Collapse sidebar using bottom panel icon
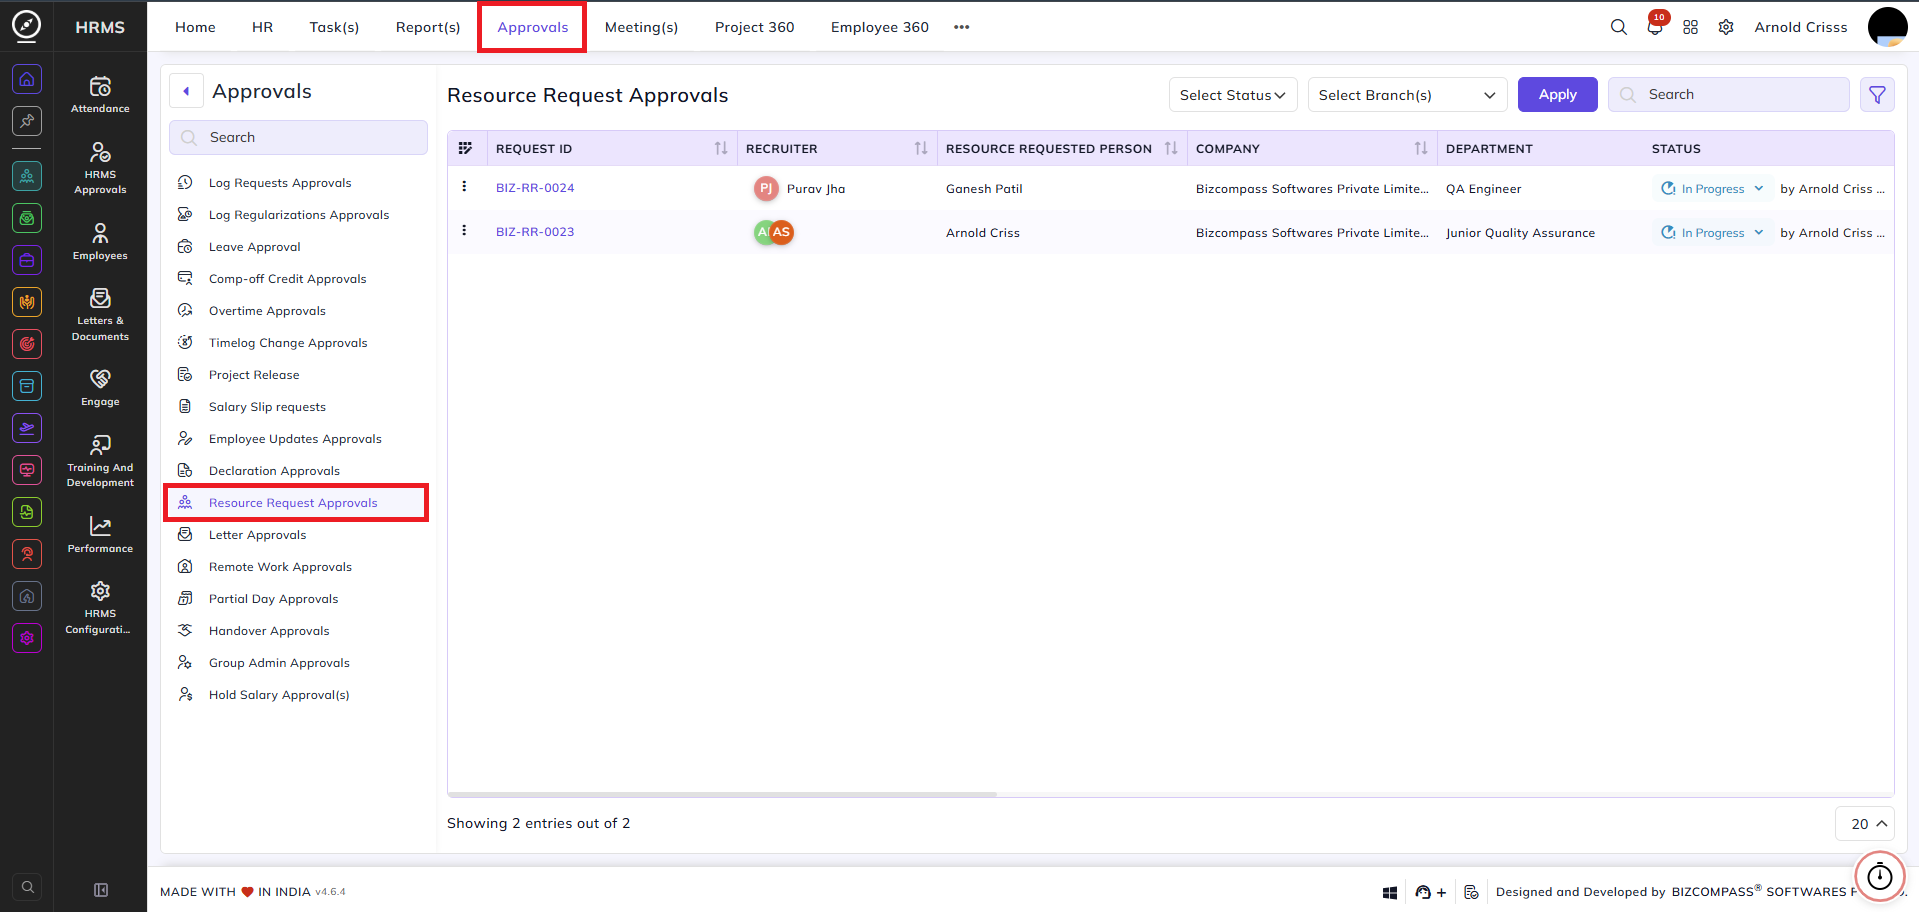The height and width of the screenshot is (912, 1919). pyautogui.click(x=101, y=890)
